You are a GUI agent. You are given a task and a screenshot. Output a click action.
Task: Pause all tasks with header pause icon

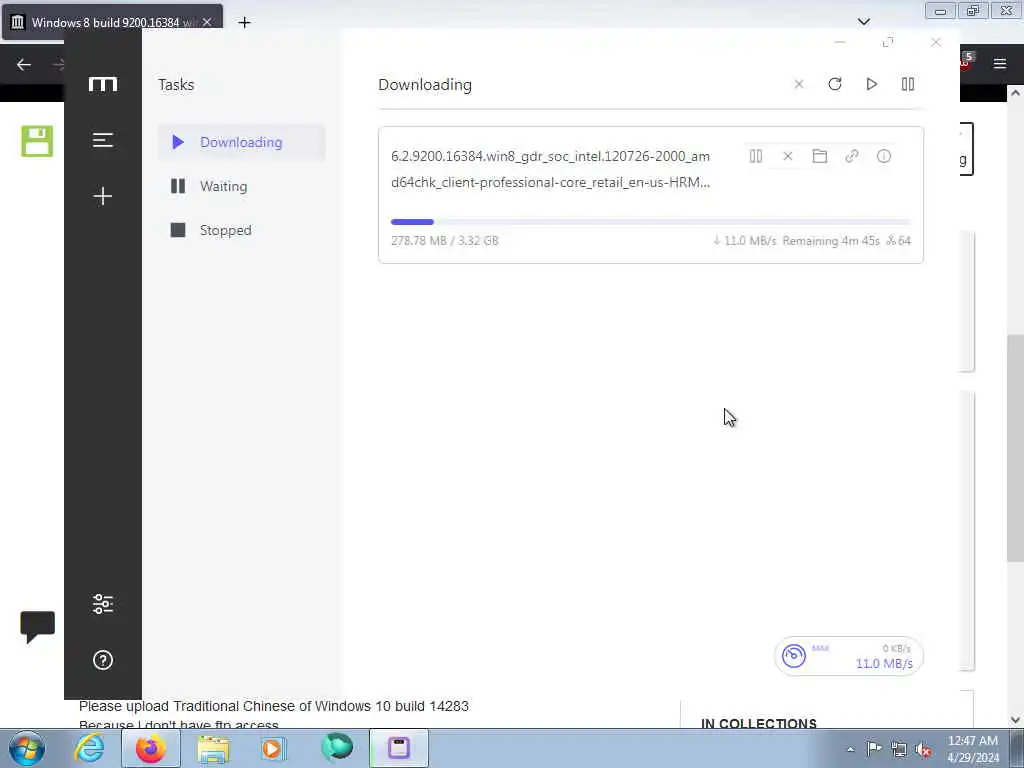[x=908, y=84]
